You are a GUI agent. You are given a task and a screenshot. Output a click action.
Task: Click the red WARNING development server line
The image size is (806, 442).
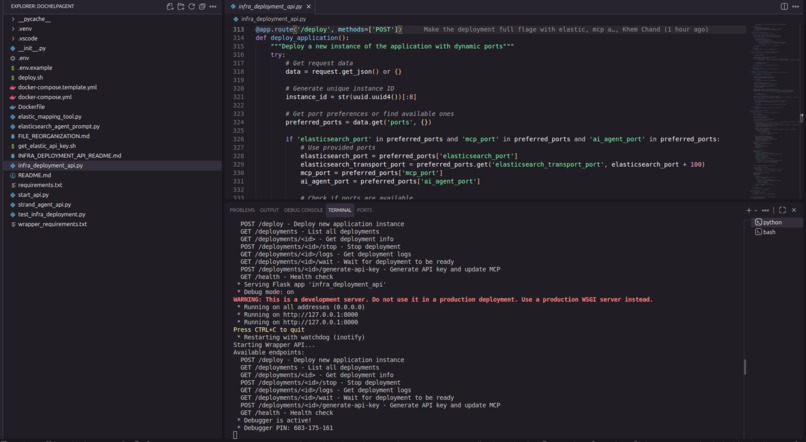(443, 300)
